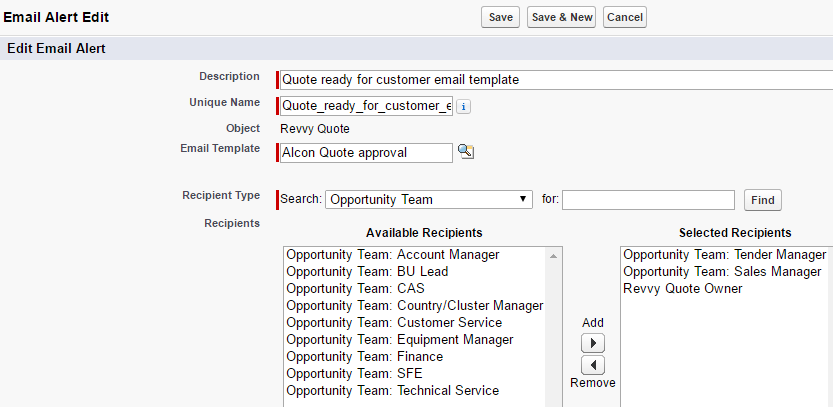The image size is (833, 407).
Task: Click the Email Template lookup icon
Action: coord(465,151)
